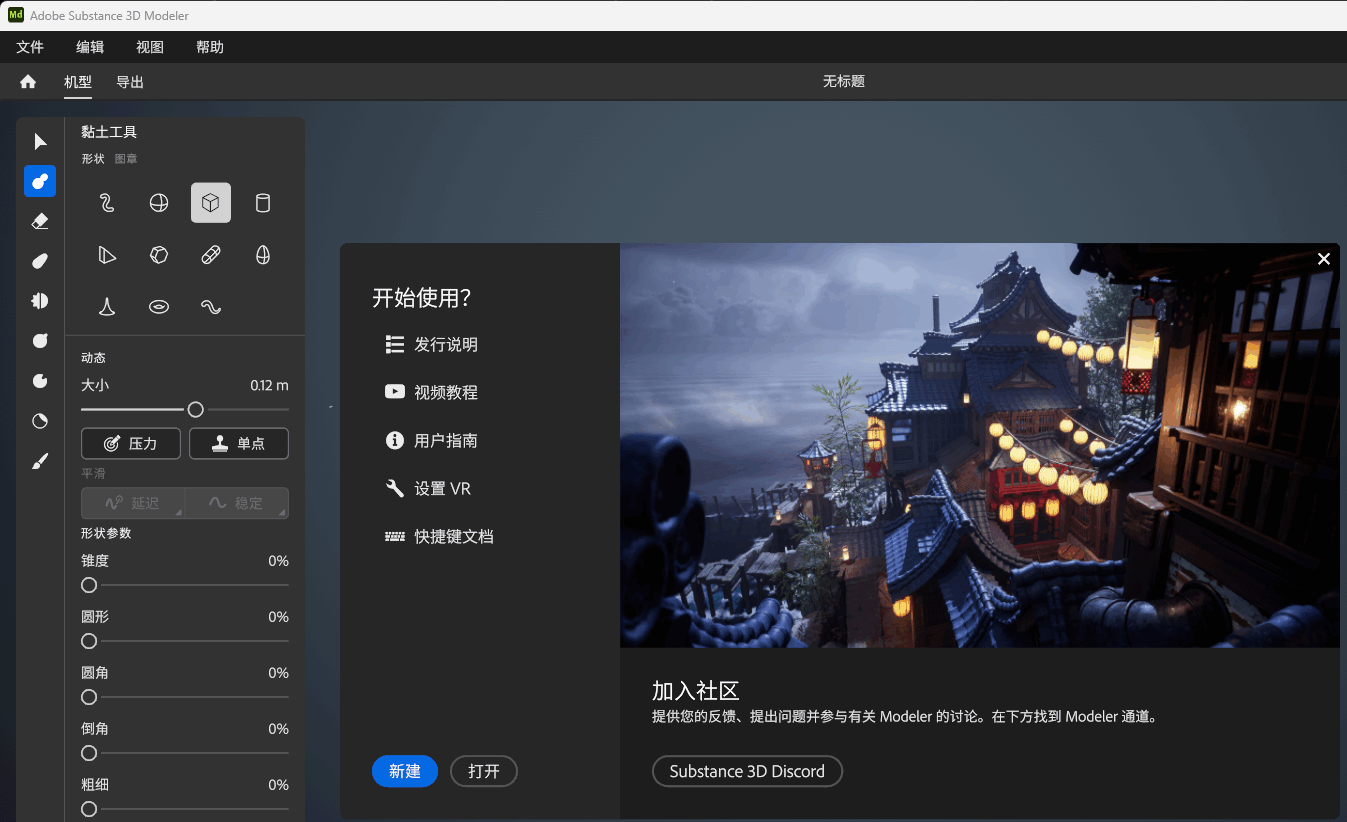Choose the torus ring shape
Screen dimensions: 1347x822
click(159, 307)
